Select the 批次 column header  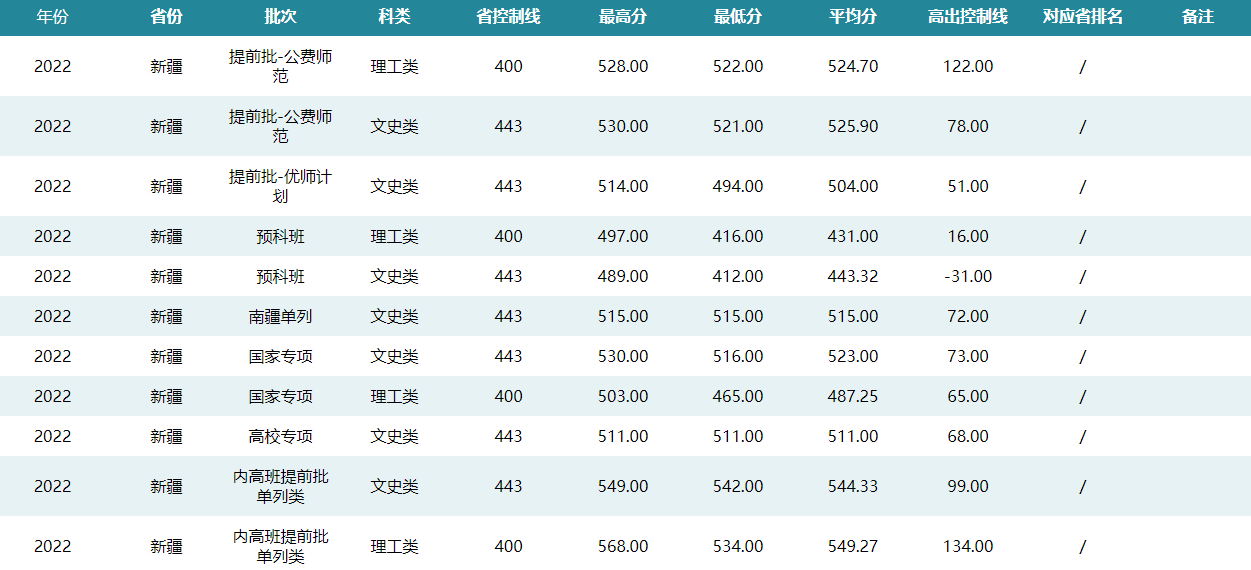pos(280,17)
